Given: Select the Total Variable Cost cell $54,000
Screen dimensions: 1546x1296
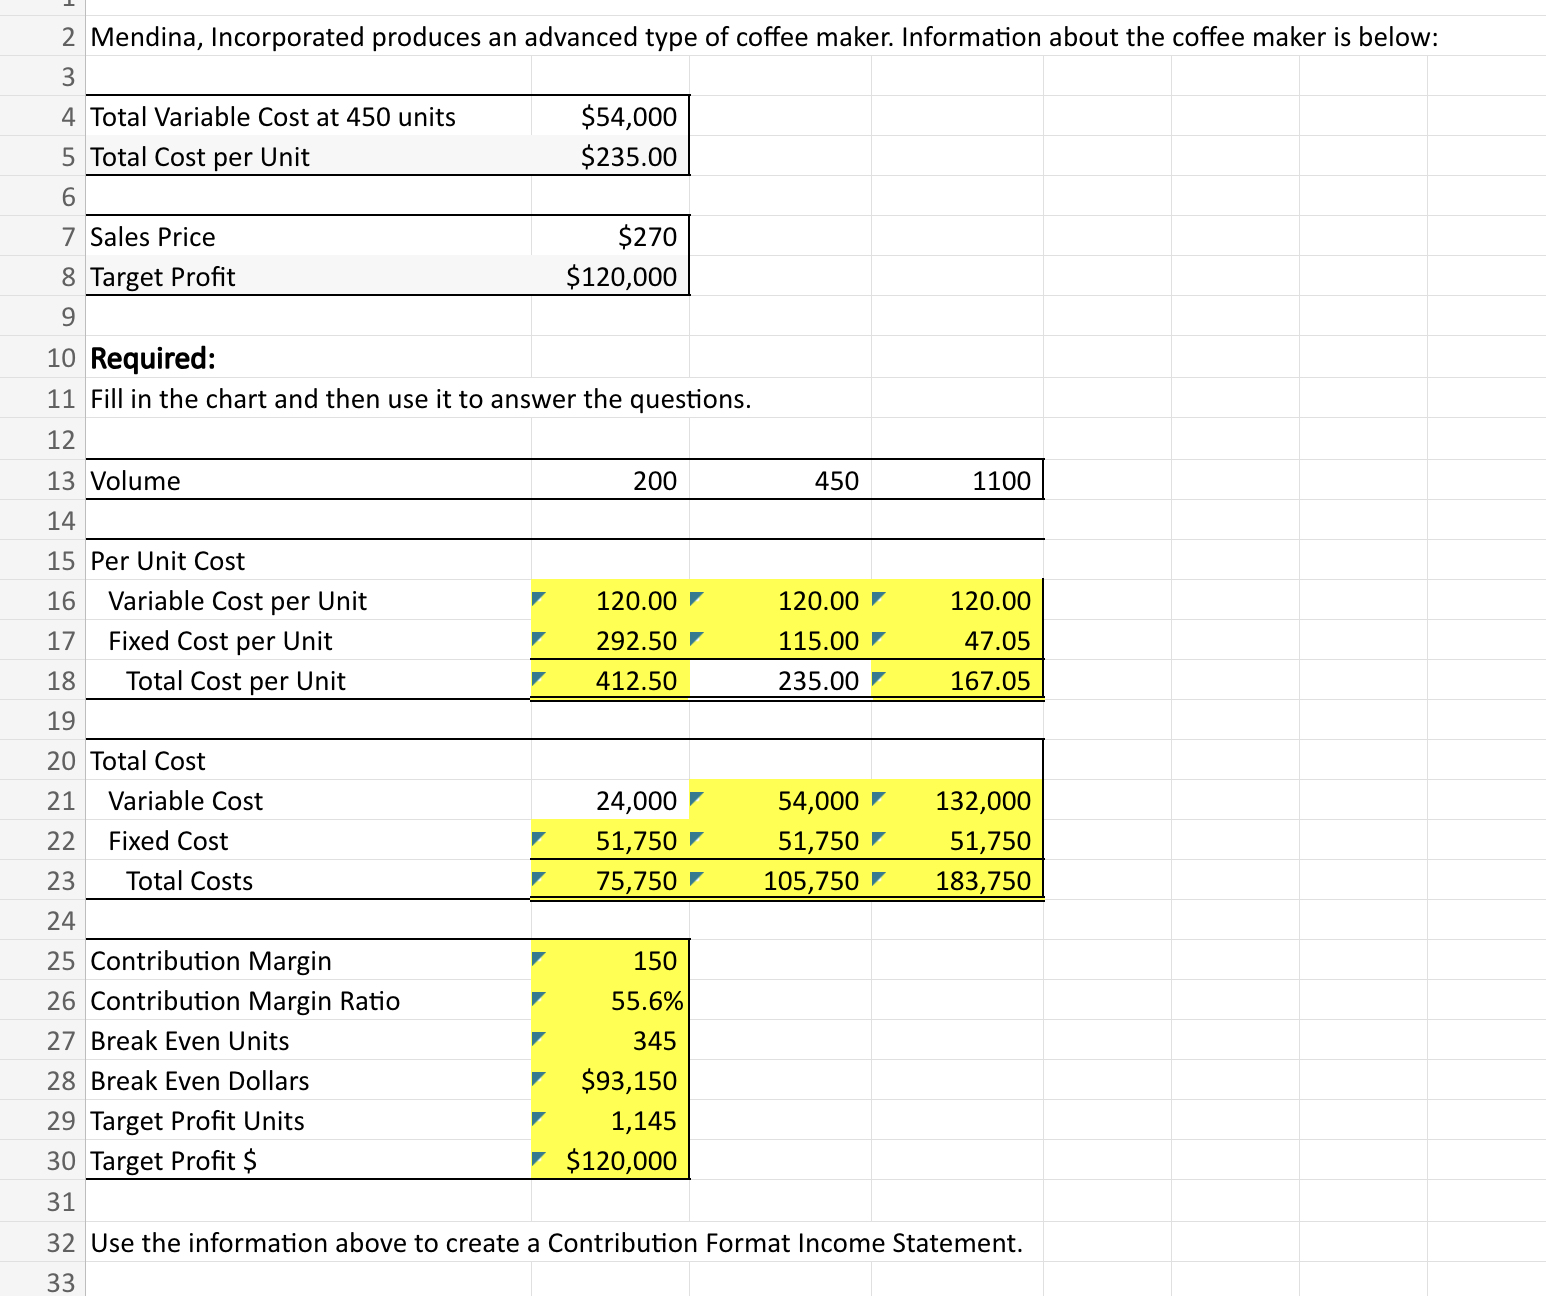Looking at the screenshot, I should 608,116.
